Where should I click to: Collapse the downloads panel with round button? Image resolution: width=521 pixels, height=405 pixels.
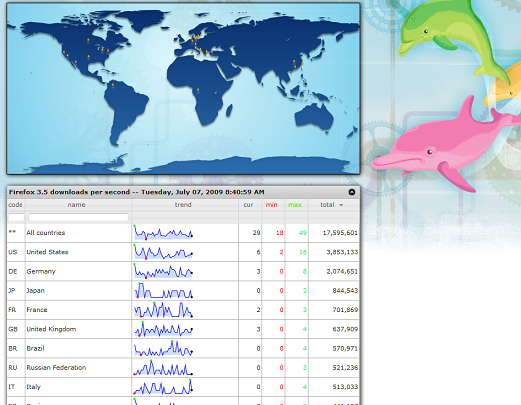coord(352,192)
